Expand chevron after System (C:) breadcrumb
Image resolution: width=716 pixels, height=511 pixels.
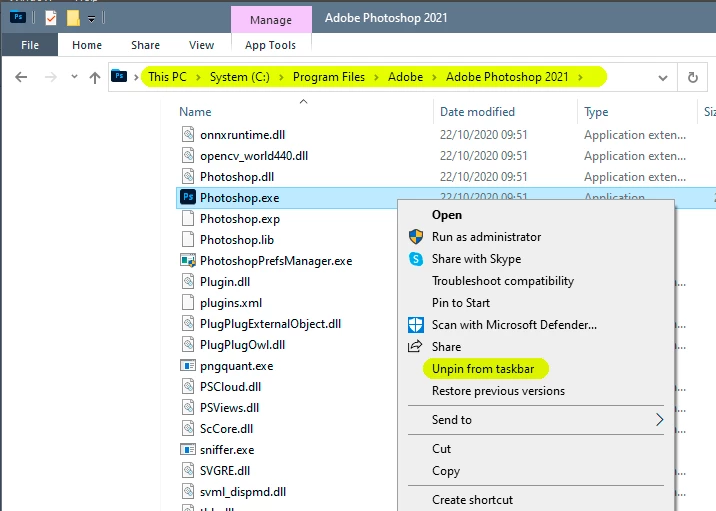(281, 77)
